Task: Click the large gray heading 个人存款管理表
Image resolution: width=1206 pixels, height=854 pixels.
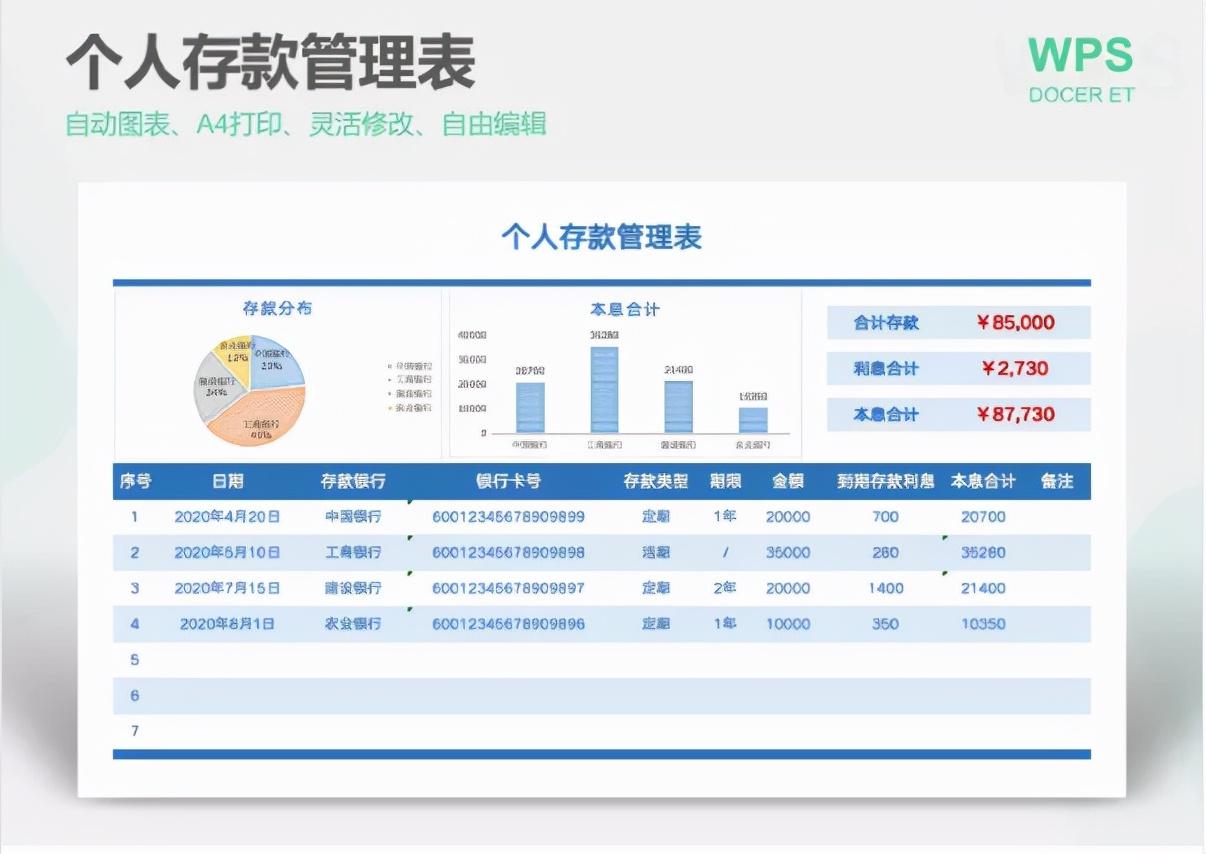Action: 271,62
